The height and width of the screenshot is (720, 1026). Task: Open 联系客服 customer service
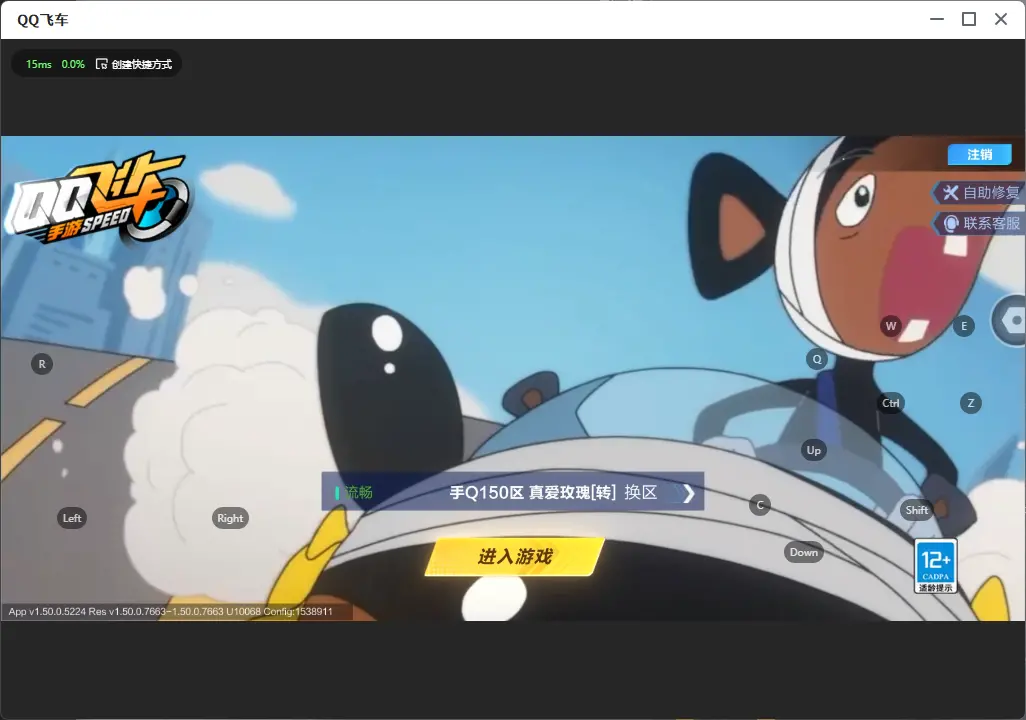click(x=980, y=224)
